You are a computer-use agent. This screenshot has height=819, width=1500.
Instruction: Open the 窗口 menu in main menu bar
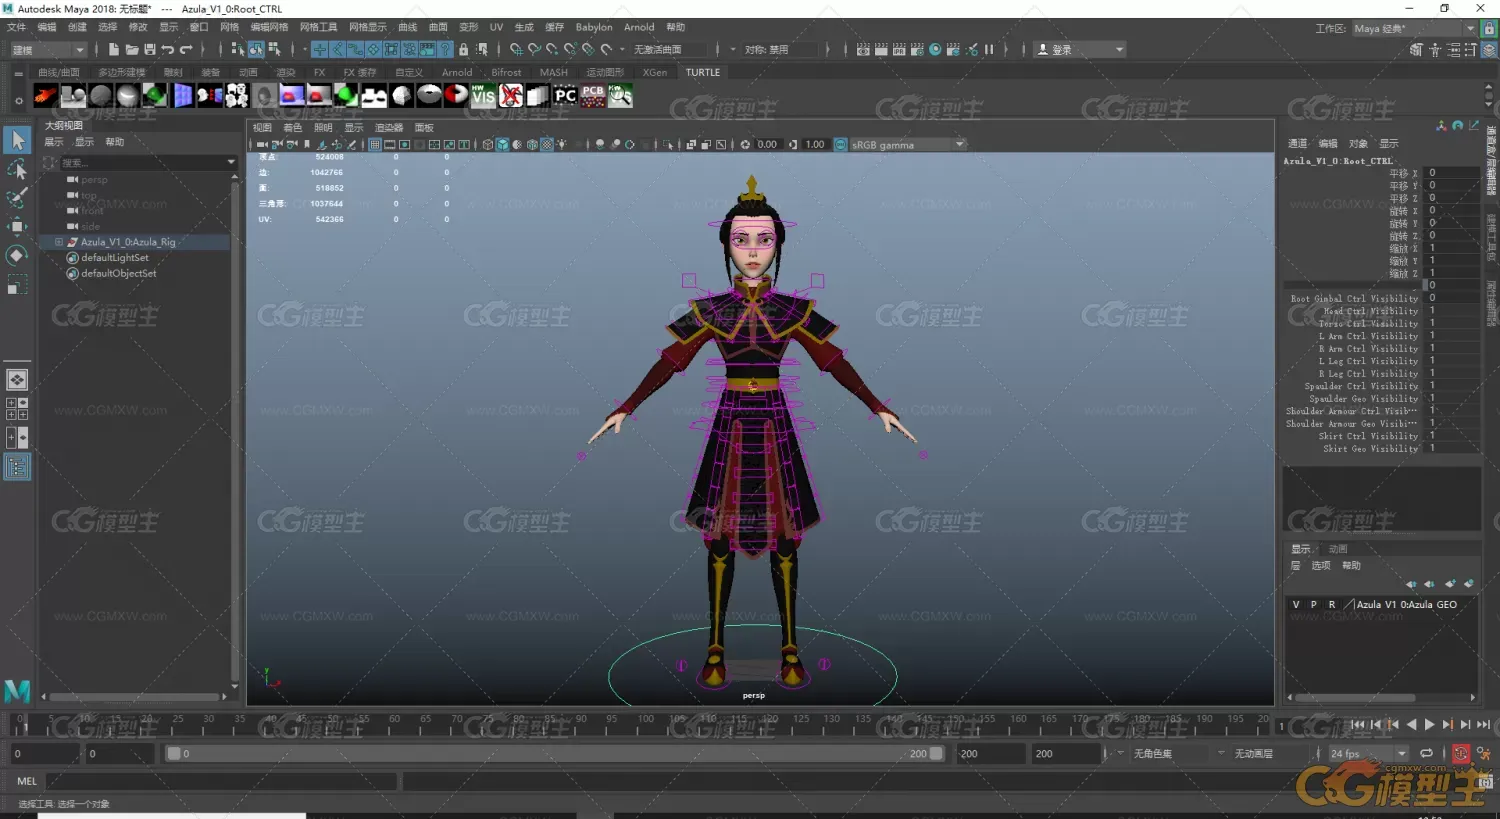click(x=199, y=27)
